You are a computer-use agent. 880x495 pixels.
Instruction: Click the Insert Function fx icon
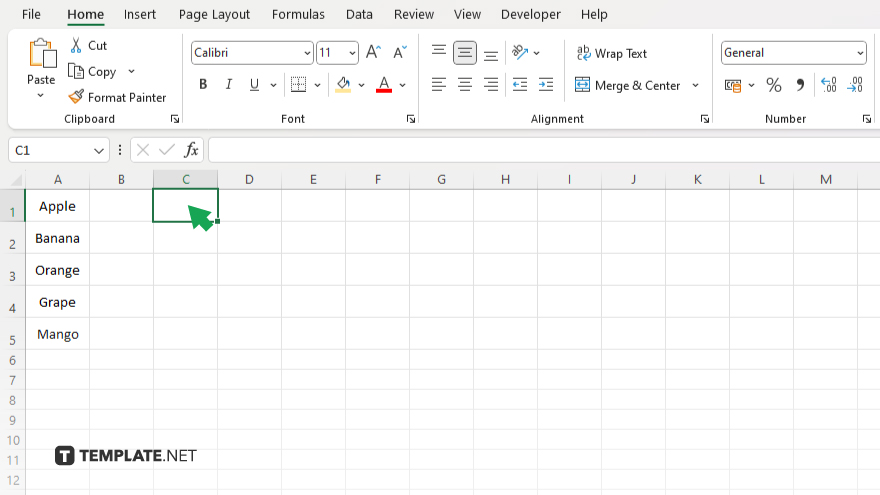coord(191,150)
